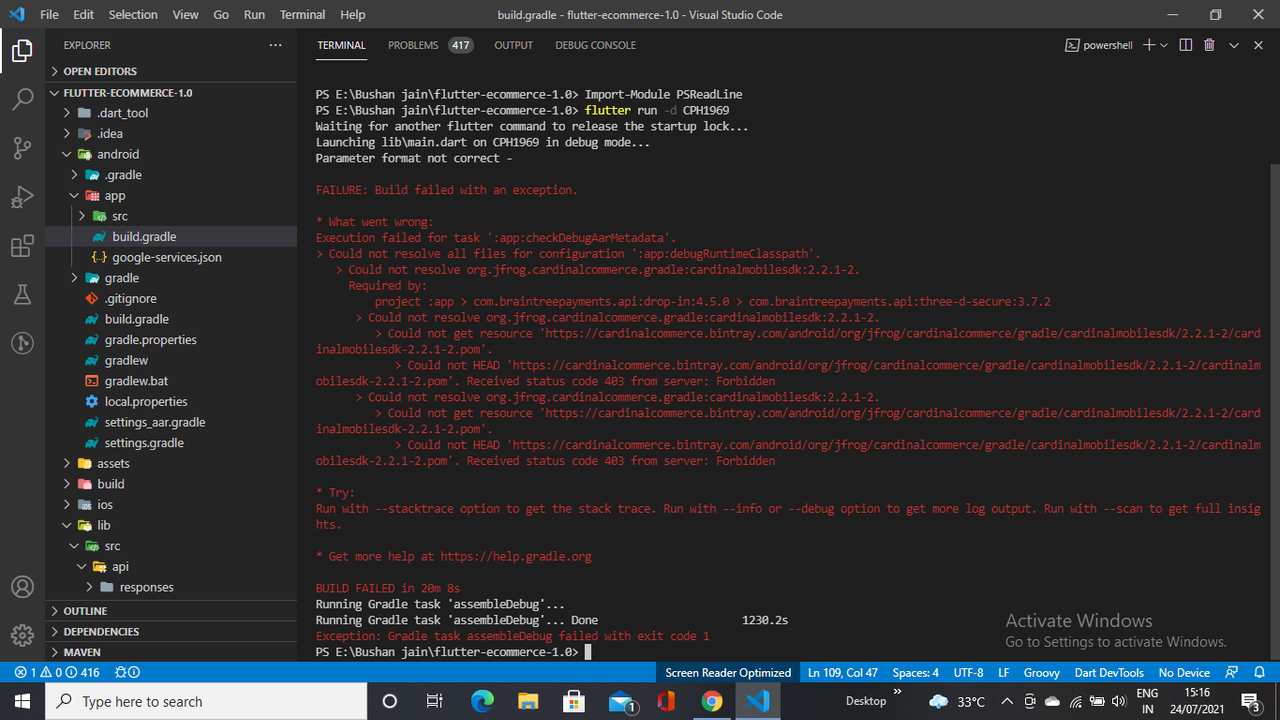Screen dimensions: 1280x720
Task: Switch to the PROBLEMS tab
Action: point(430,45)
